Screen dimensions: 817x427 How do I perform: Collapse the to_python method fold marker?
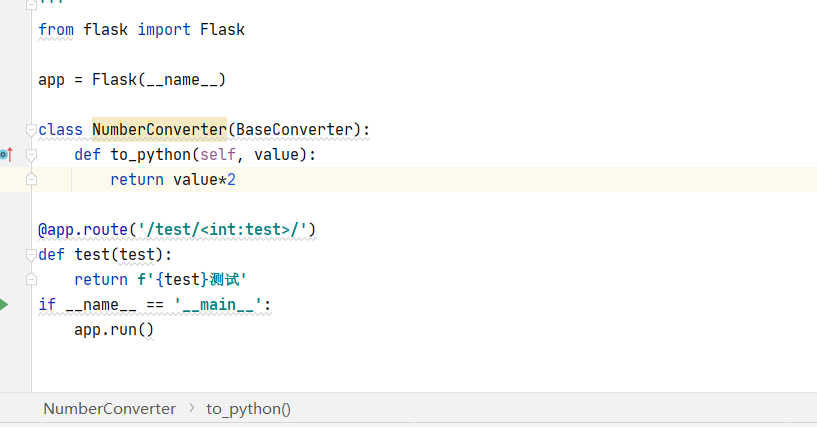point(31,155)
